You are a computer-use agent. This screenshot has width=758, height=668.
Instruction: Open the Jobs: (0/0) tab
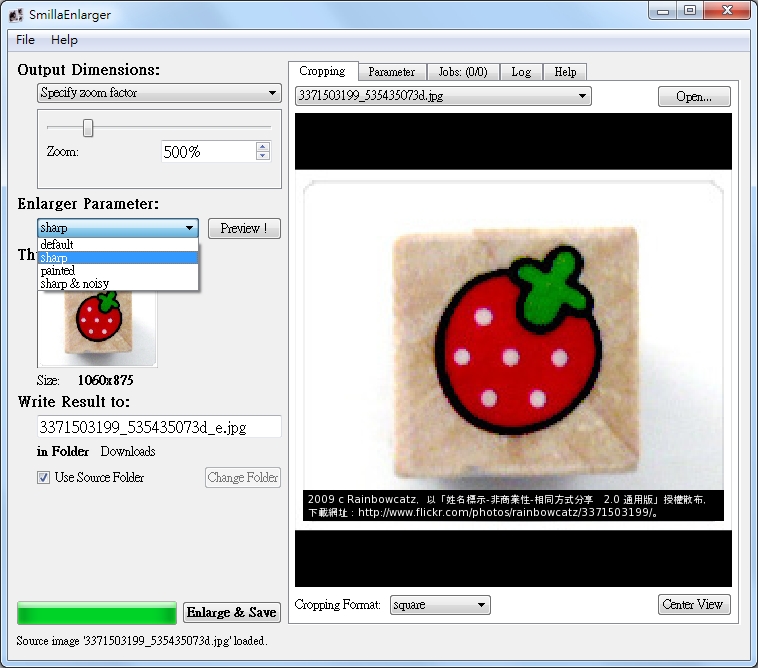(463, 72)
